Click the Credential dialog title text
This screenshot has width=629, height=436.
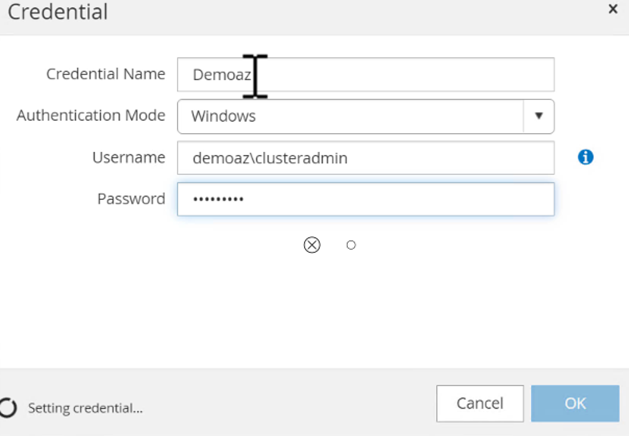click(x=58, y=13)
